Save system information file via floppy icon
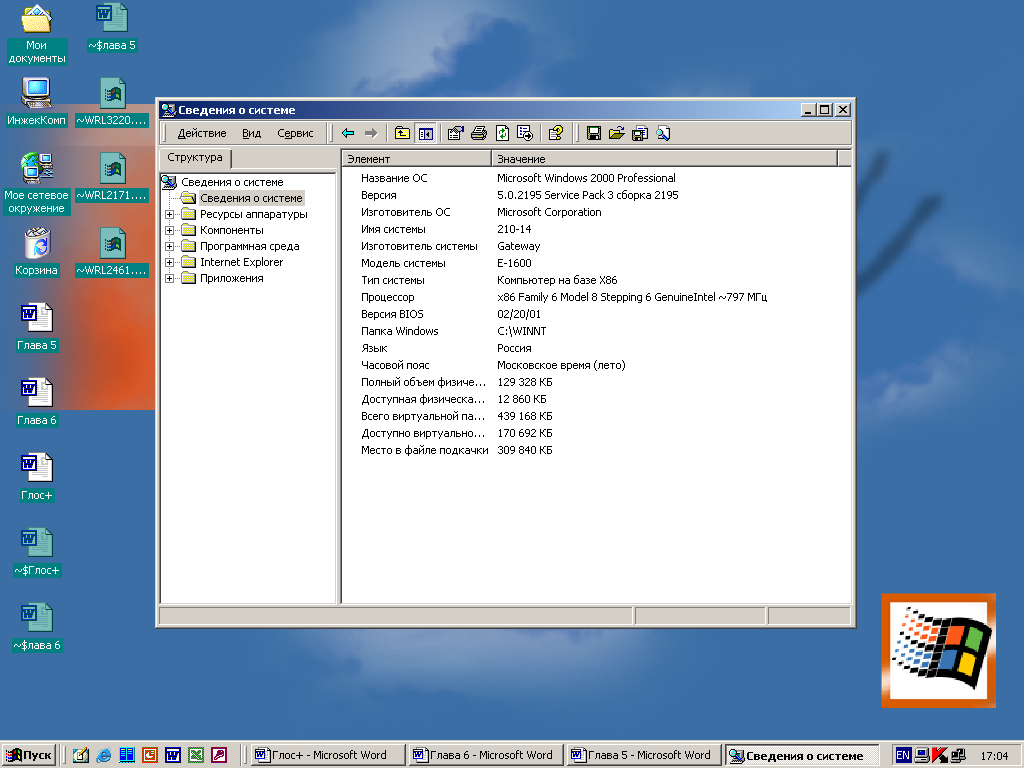1024x768 pixels. [x=594, y=133]
